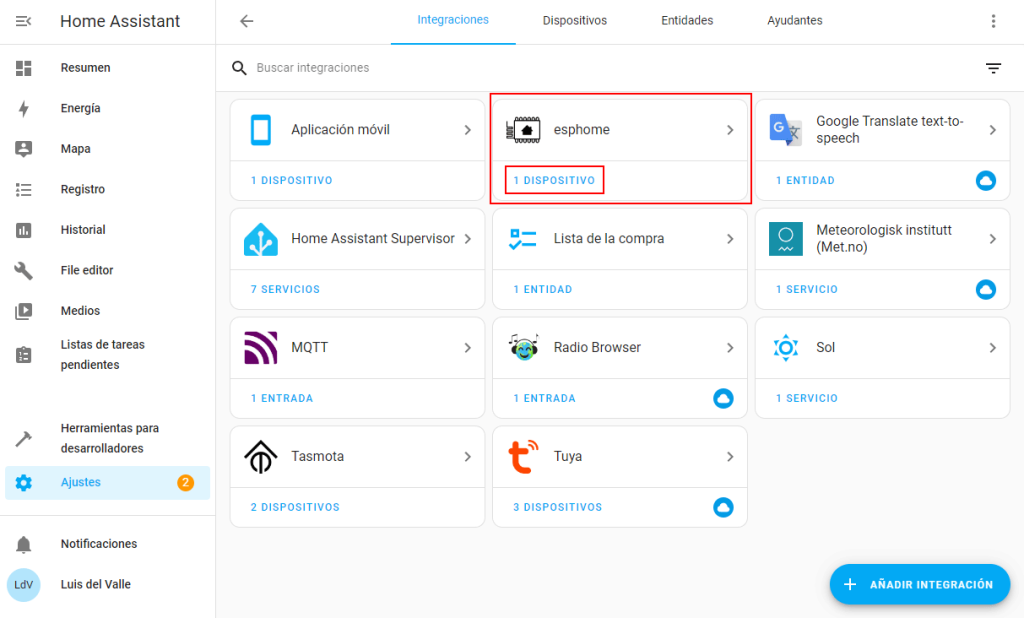Click the Home Assistant title

coord(120,22)
